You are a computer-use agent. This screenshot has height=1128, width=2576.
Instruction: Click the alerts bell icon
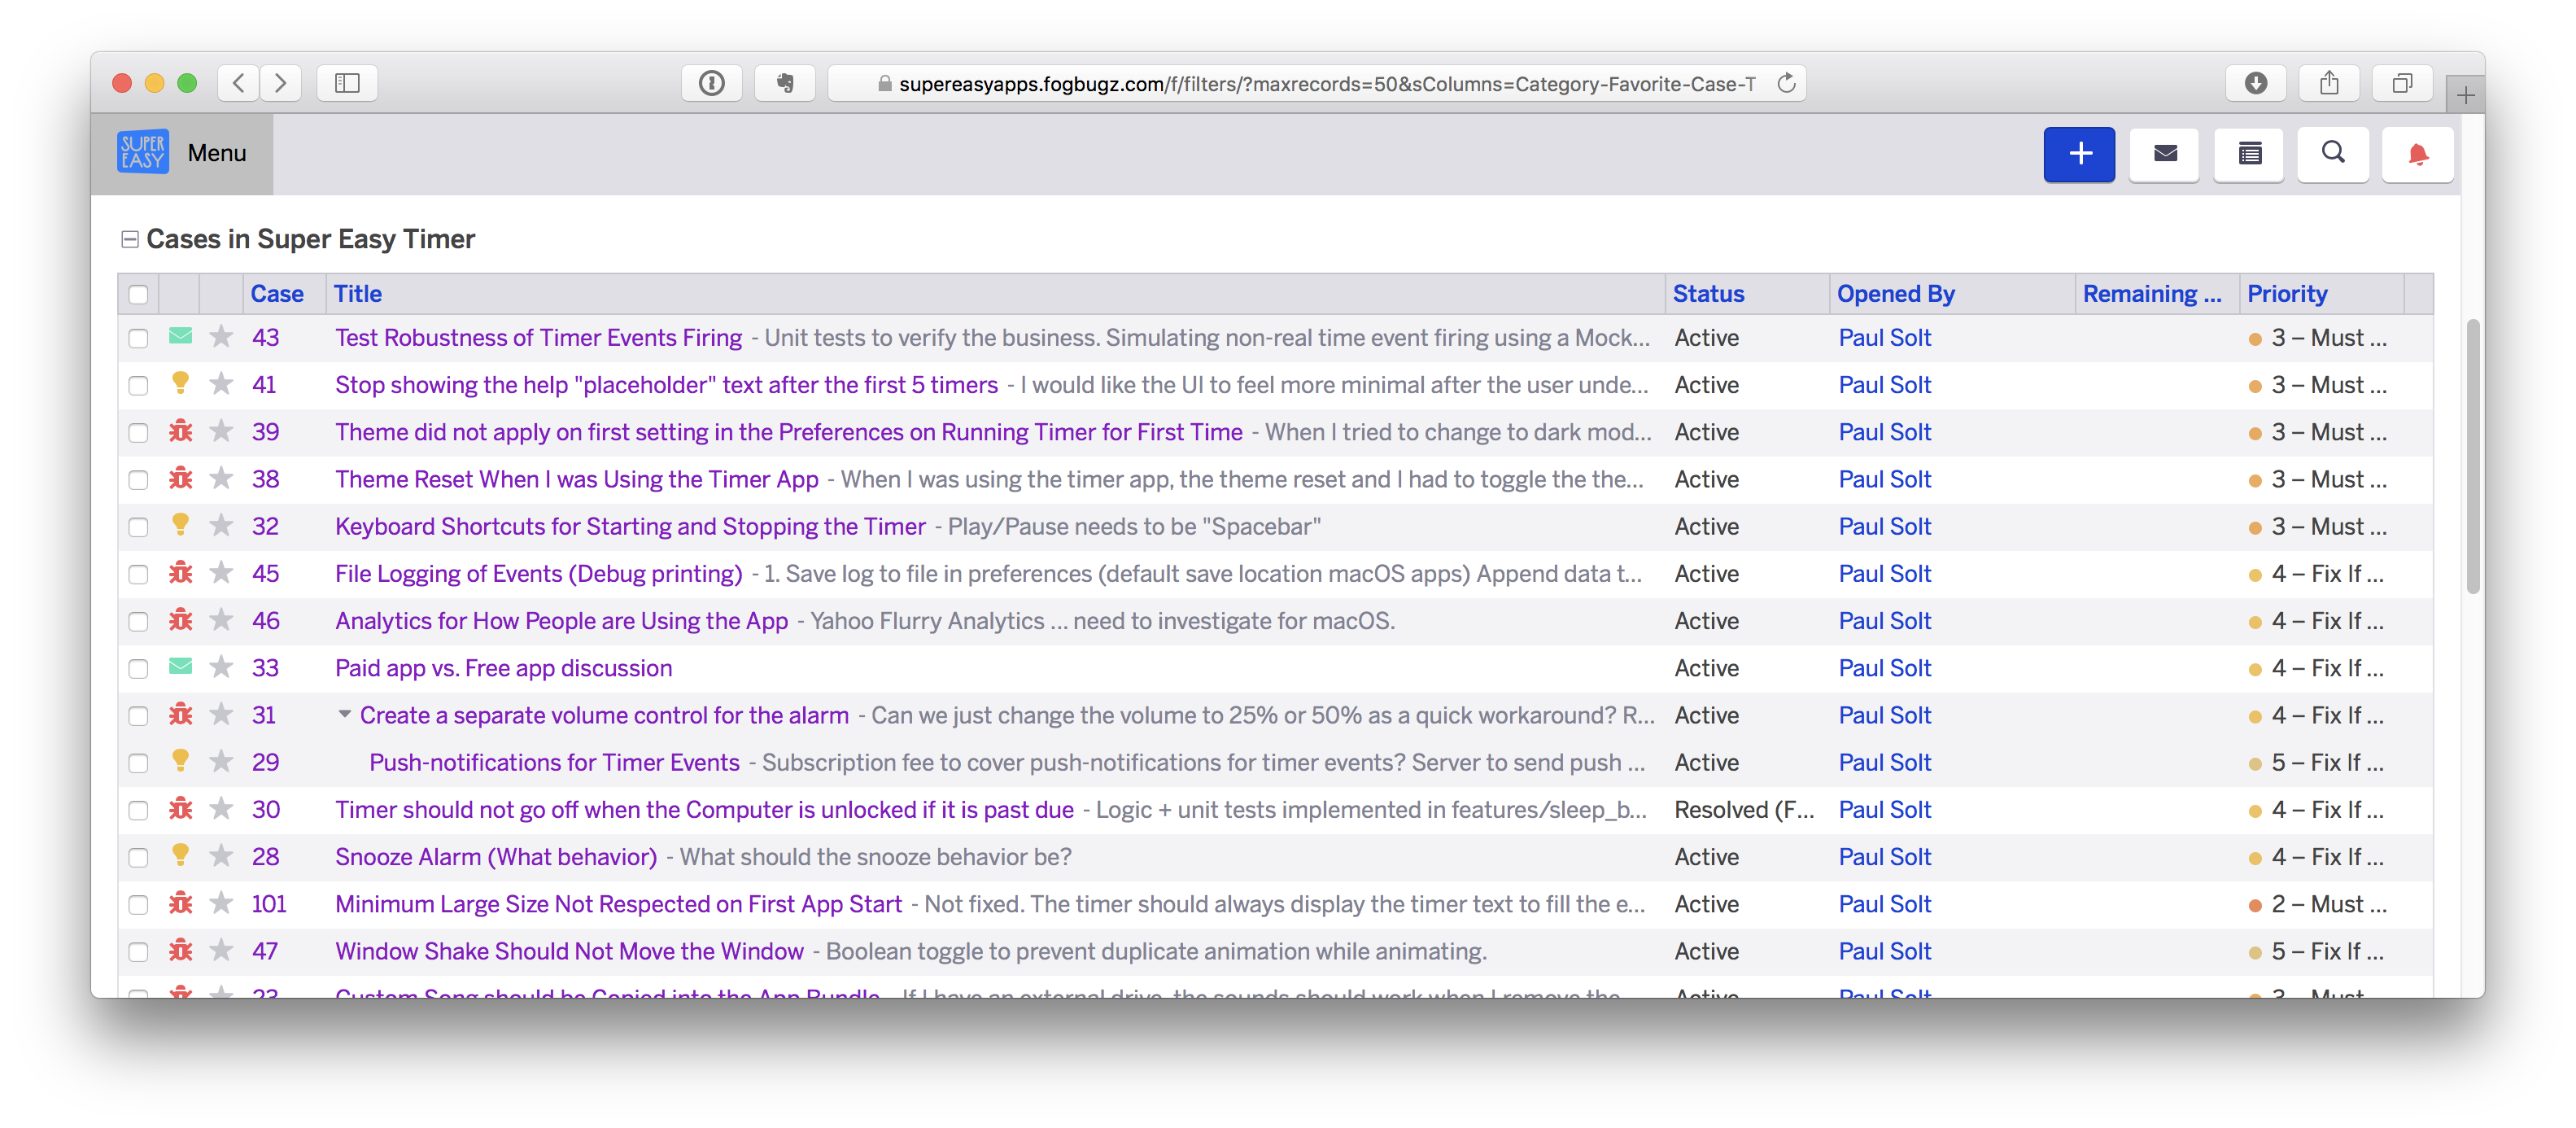click(x=2417, y=155)
